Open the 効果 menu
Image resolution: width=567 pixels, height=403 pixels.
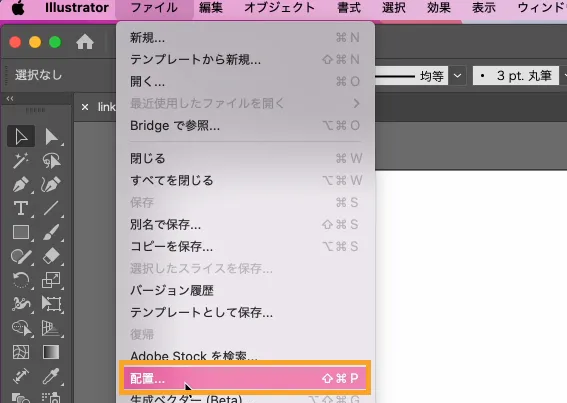tap(439, 8)
